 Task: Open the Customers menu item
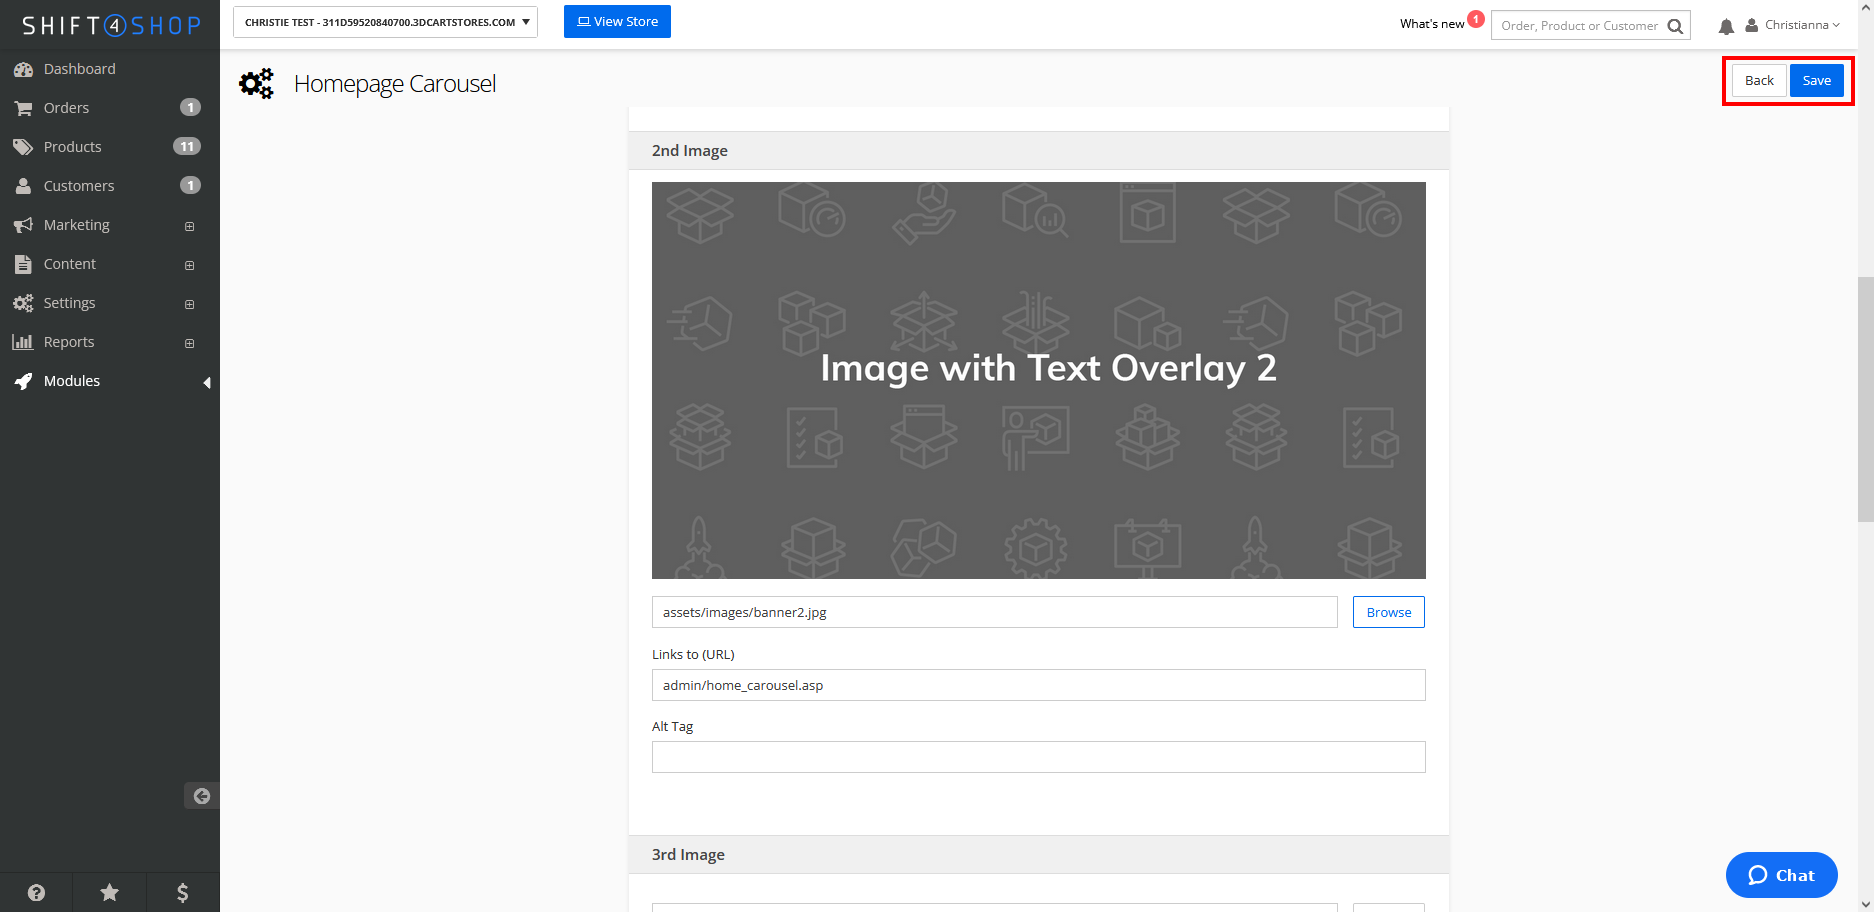click(110, 186)
